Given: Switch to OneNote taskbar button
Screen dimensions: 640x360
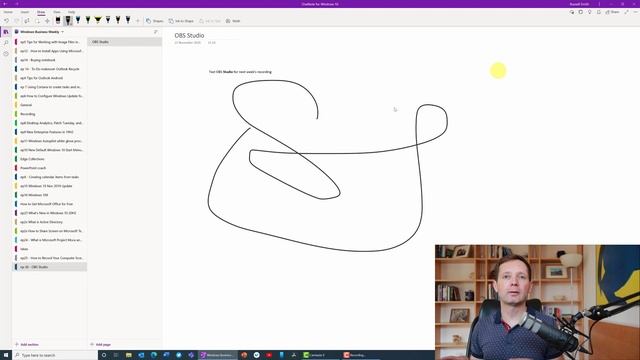Looking at the screenshot, I should click(x=217, y=355).
